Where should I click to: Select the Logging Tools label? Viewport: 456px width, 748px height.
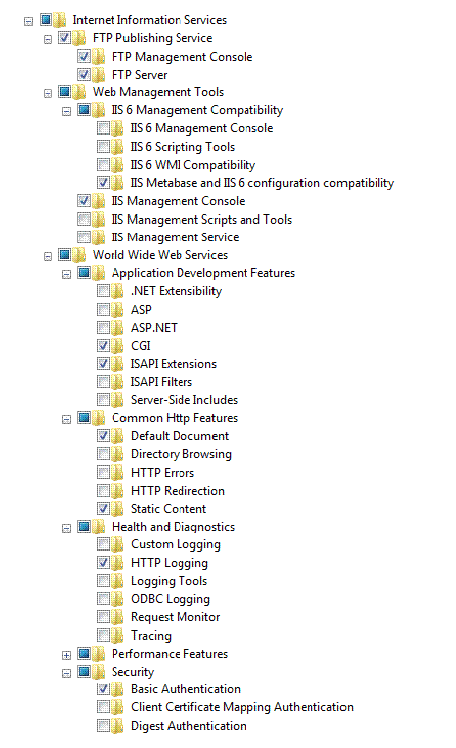click(169, 581)
